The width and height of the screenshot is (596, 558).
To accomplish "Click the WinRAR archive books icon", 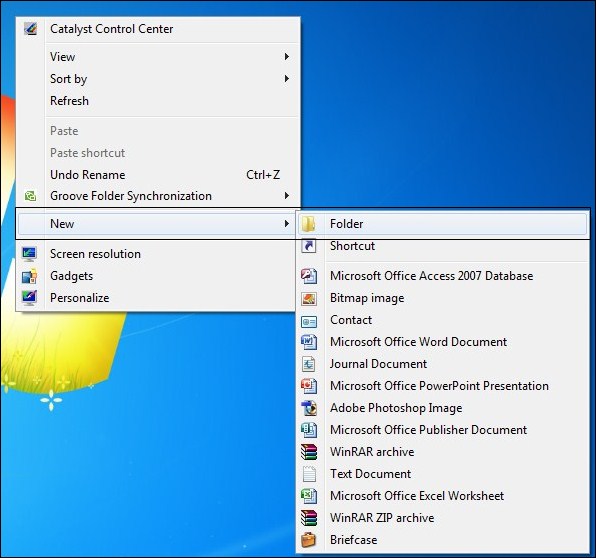I will click(x=309, y=452).
